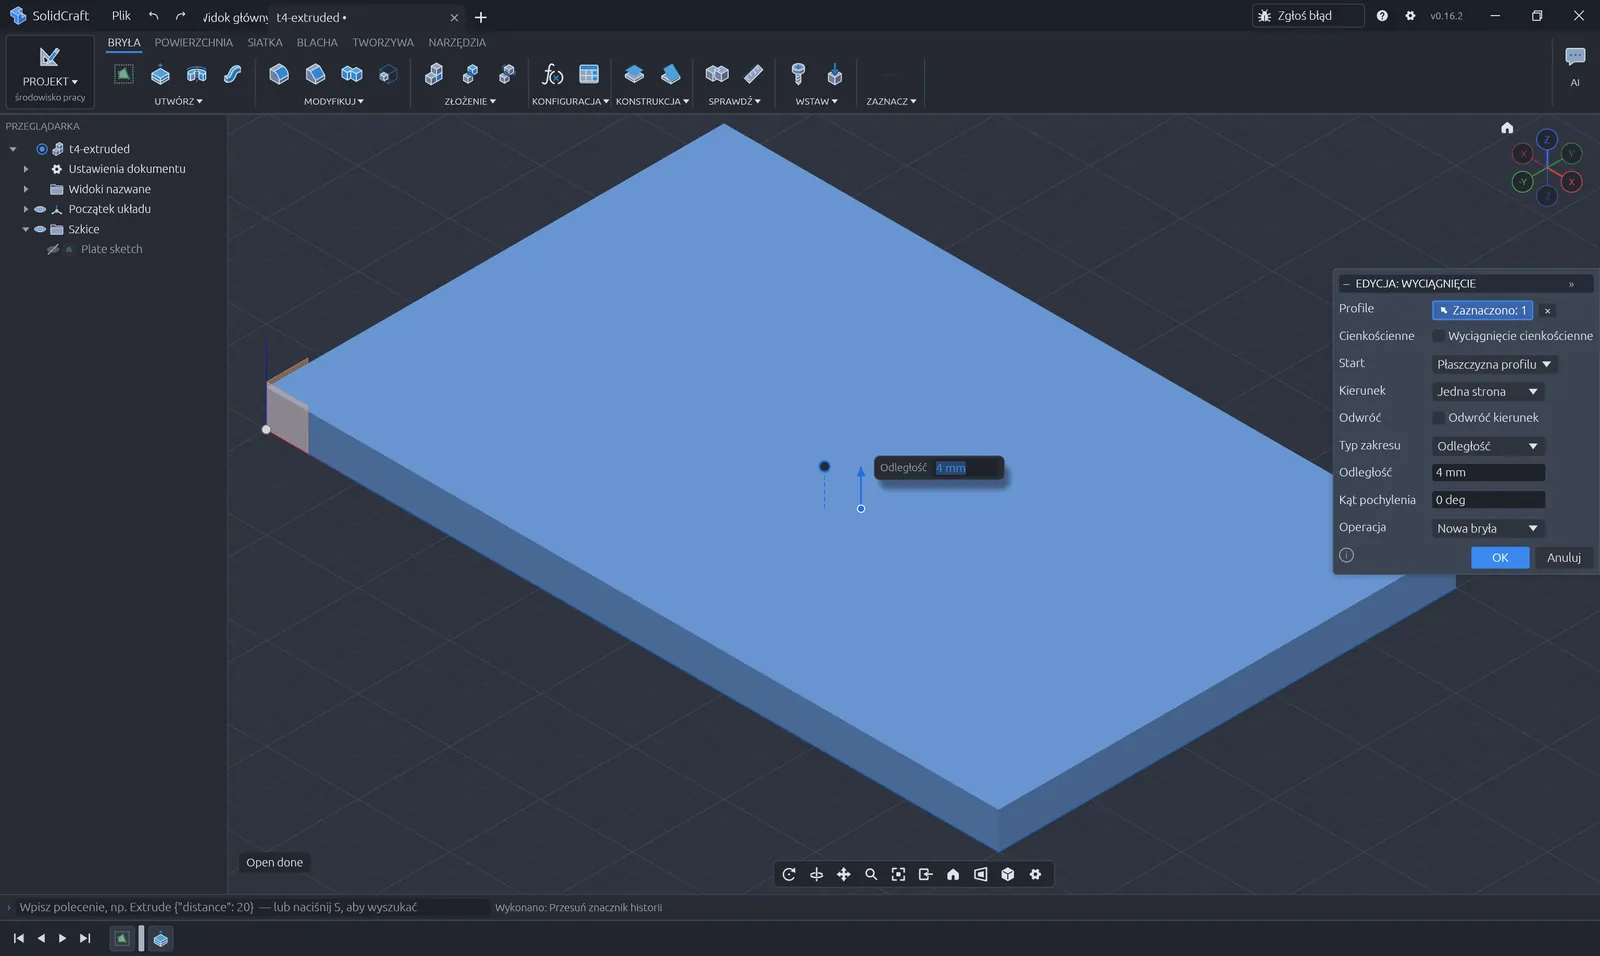Select the orbit icon in navigation bar
The image size is (1600, 956).
coord(789,874)
